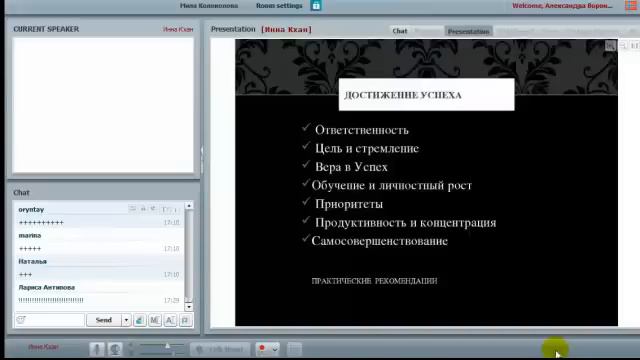640x360 pixels.
Task: Toggle the webcam button in bottom bar
Action: tap(115, 349)
